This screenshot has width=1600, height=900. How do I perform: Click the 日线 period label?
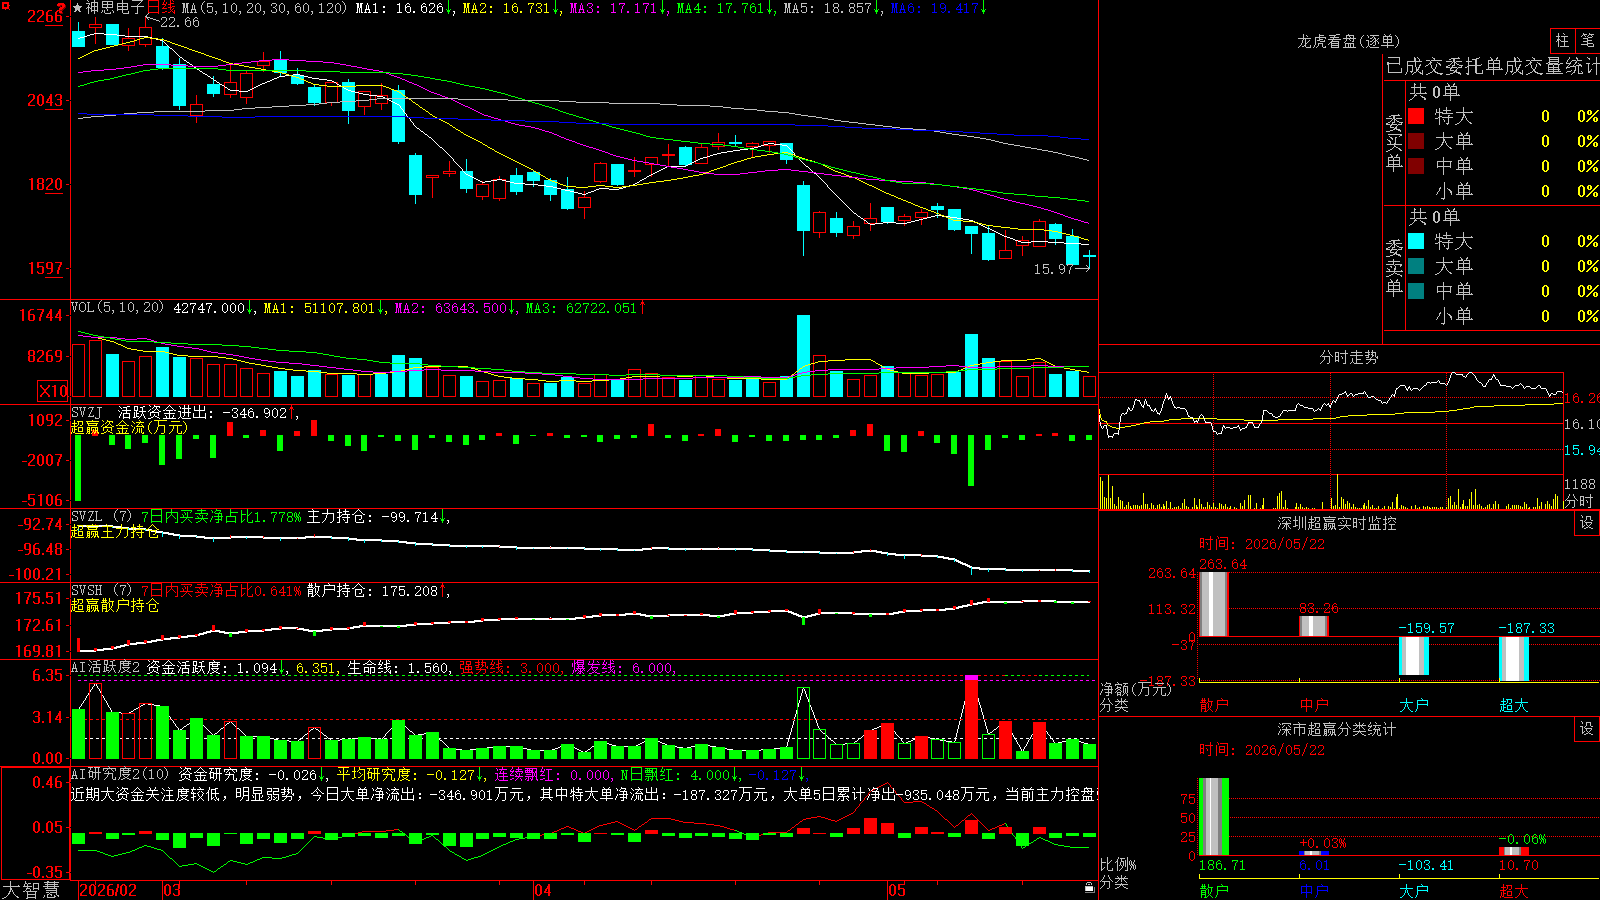point(161,8)
